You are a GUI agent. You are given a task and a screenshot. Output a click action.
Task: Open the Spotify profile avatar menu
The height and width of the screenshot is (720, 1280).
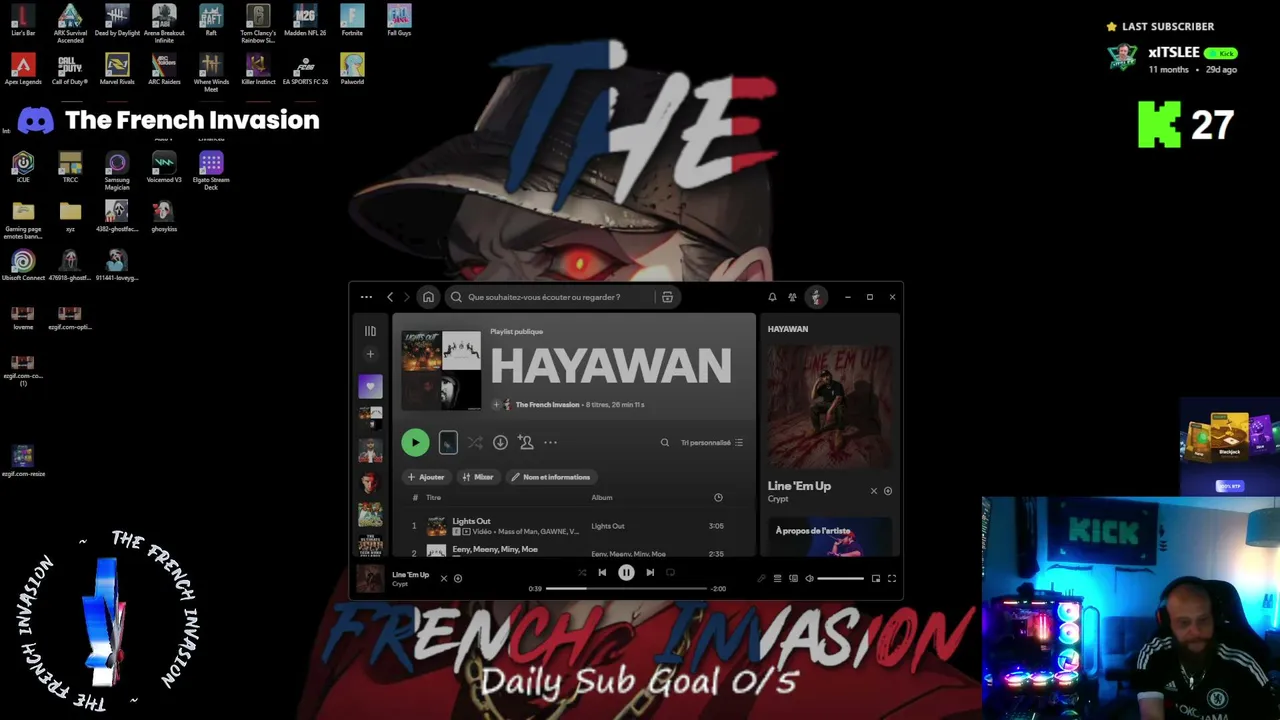816,297
